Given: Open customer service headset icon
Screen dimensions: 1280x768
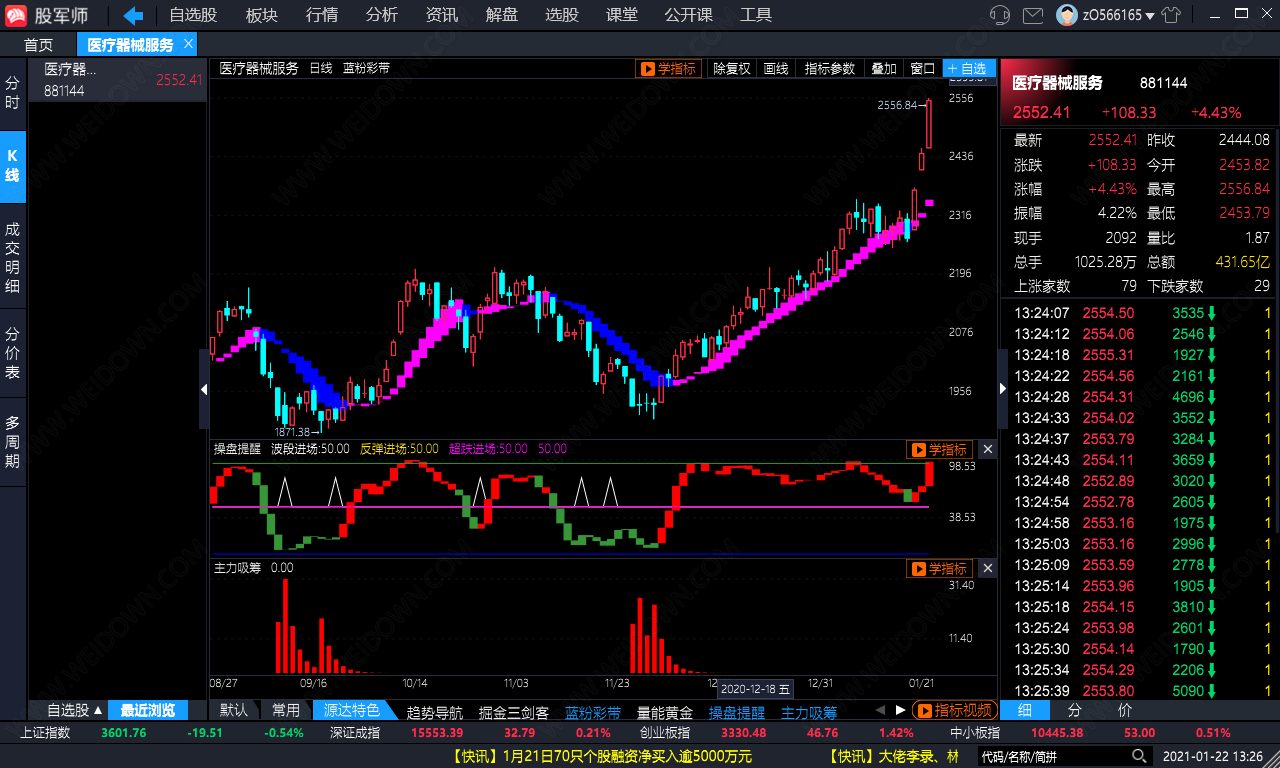Looking at the screenshot, I should tap(998, 15).
